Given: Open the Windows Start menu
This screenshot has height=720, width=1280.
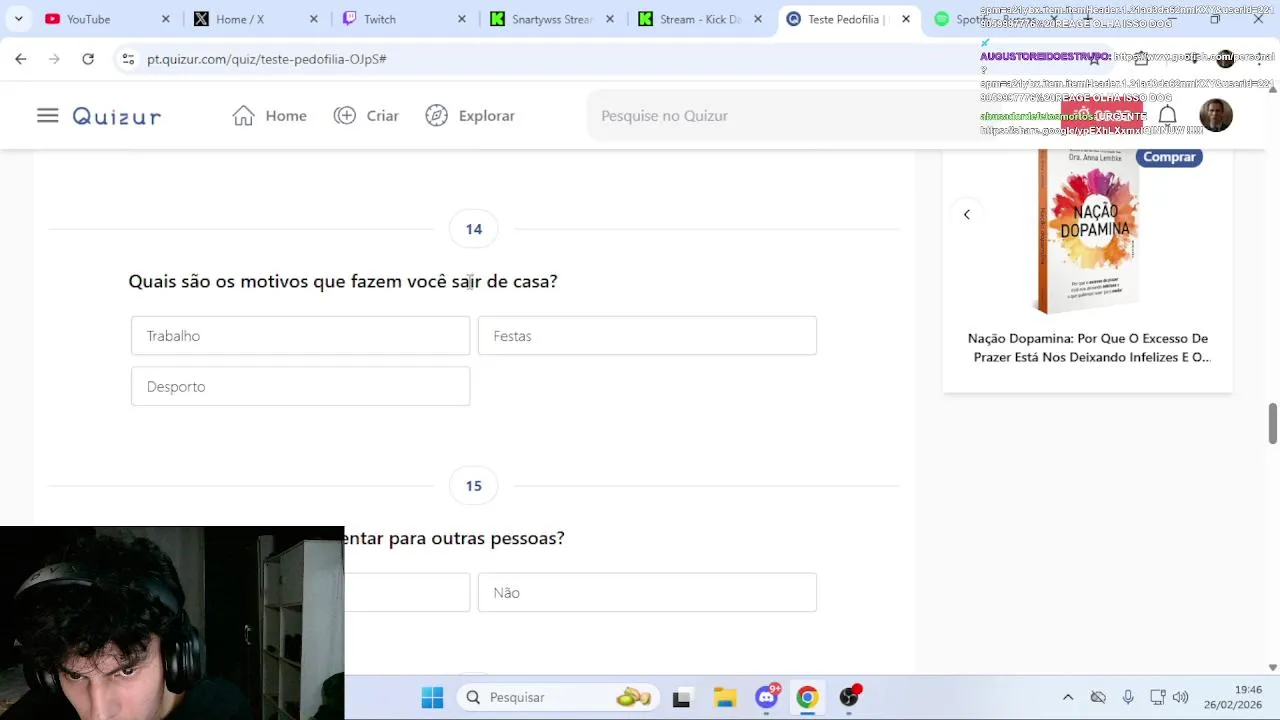Looking at the screenshot, I should pos(432,697).
